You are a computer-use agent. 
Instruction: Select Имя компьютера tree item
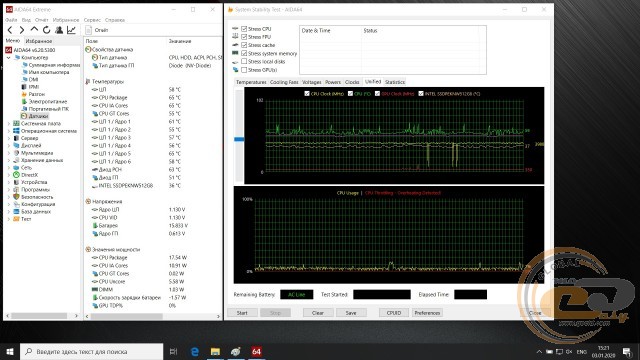click(49, 72)
